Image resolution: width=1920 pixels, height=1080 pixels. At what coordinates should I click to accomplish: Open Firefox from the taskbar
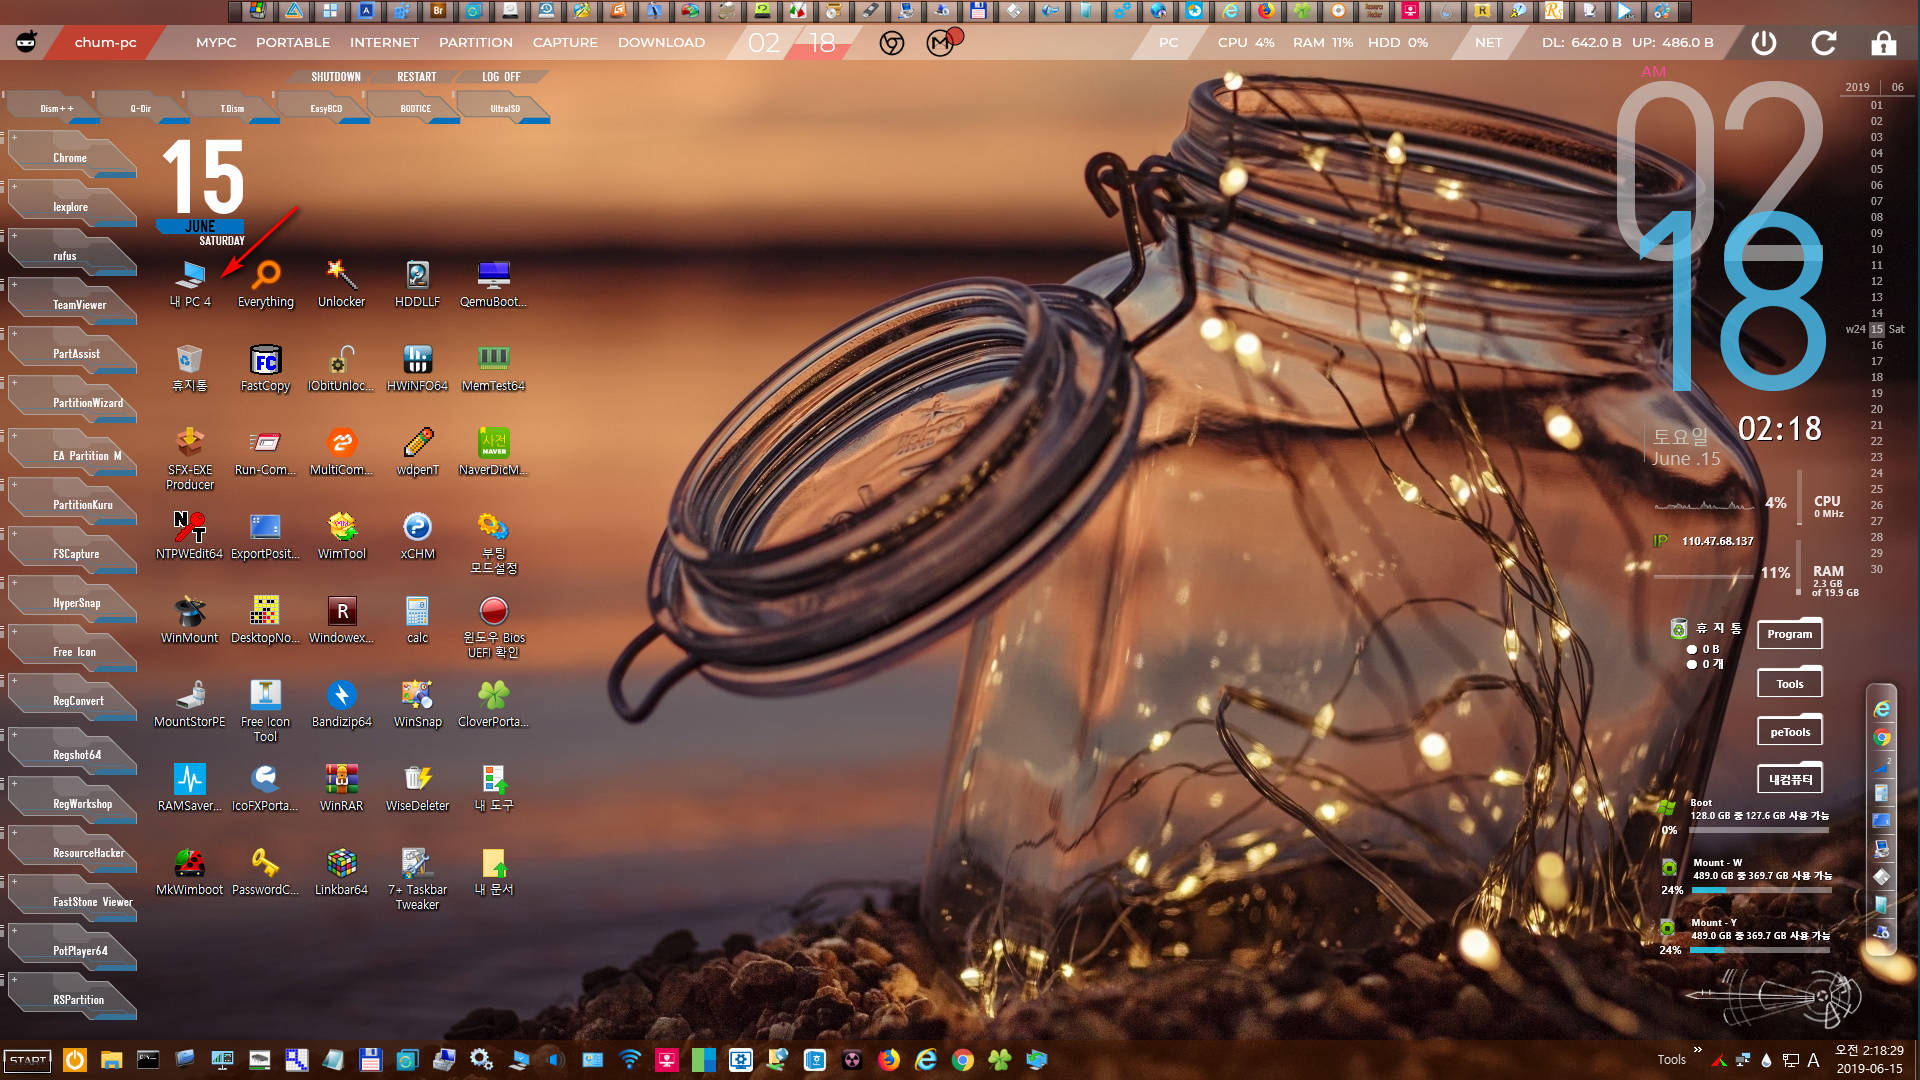[888, 1060]
